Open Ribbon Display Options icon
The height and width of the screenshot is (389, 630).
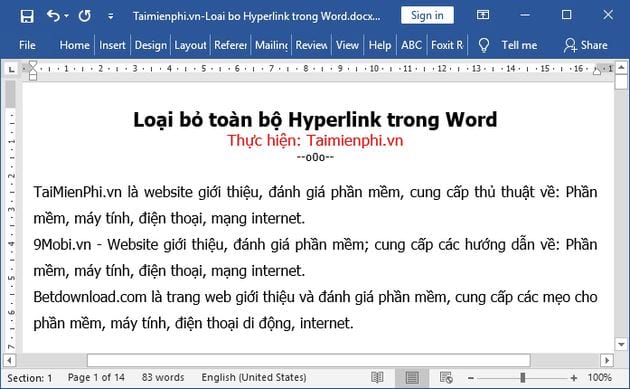(483, 15)
